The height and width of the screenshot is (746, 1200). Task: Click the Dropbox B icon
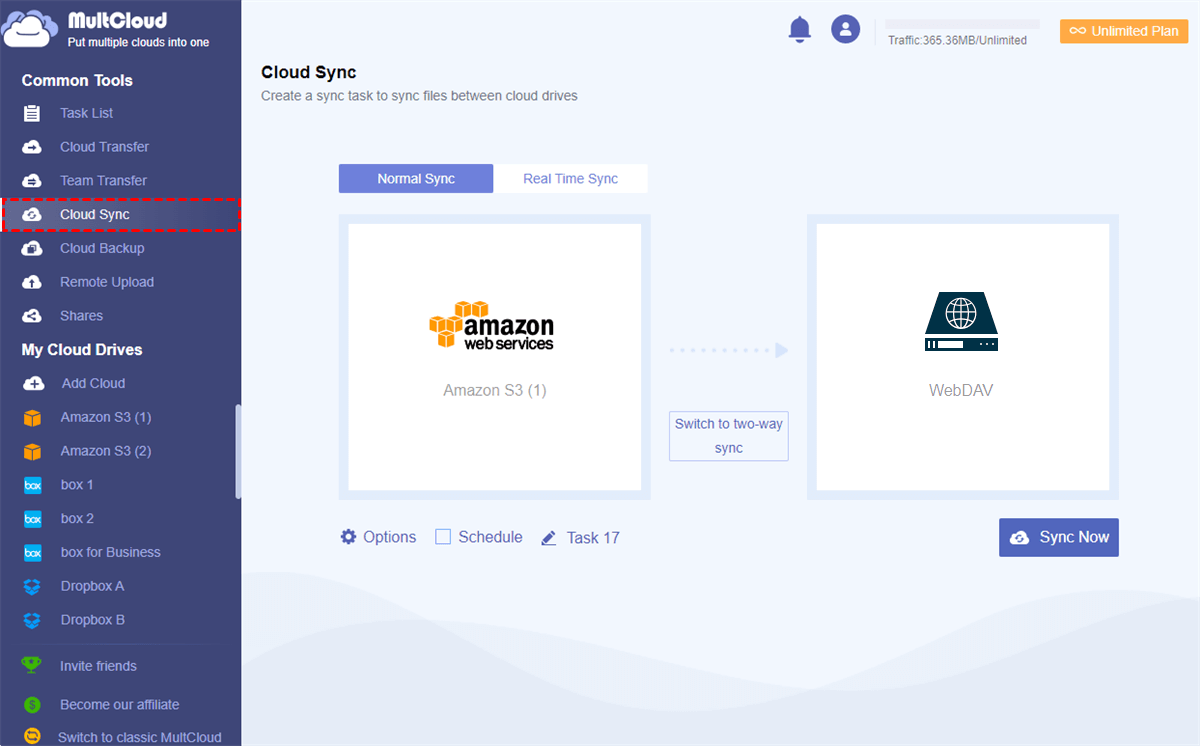pos(32,620)
